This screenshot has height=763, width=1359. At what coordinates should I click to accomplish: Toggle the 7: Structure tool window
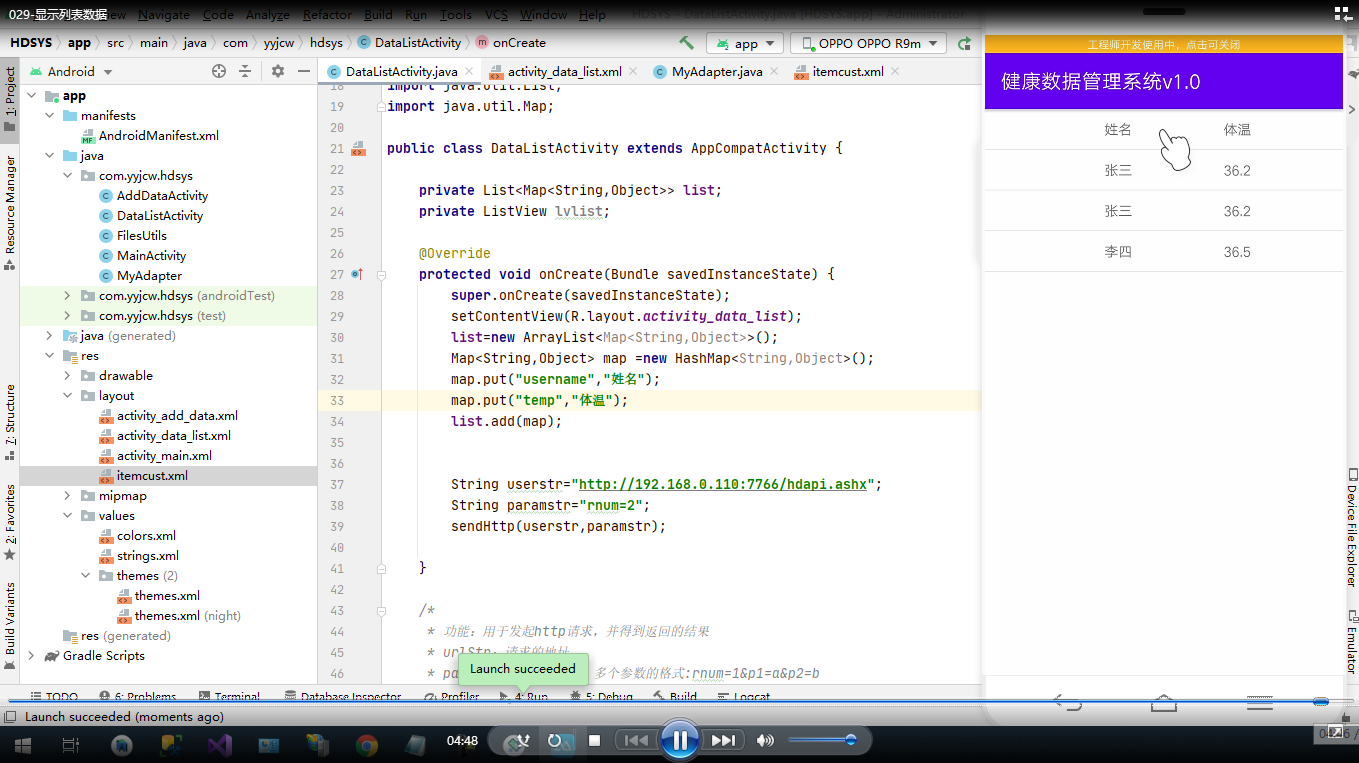[x=10, y=421]
